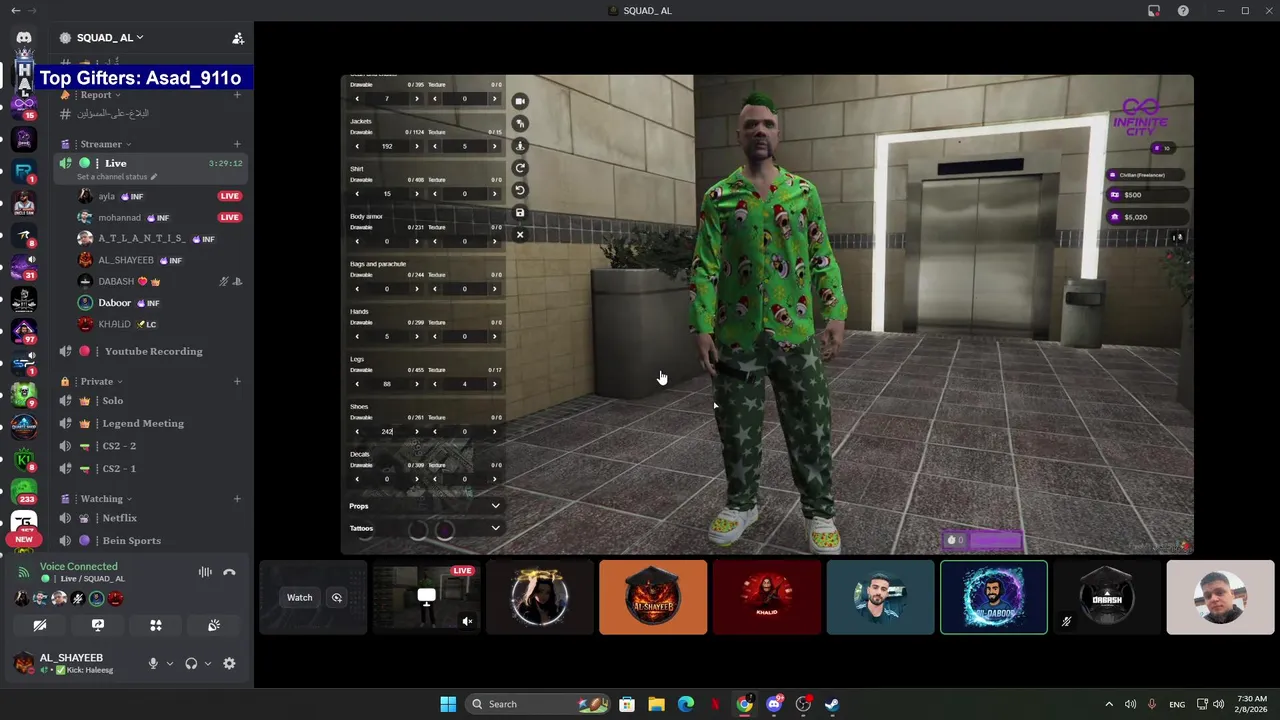The image size is (1280, 720).
Task: Click the noise suppression waveform icon
Action: tap(205, 572)
